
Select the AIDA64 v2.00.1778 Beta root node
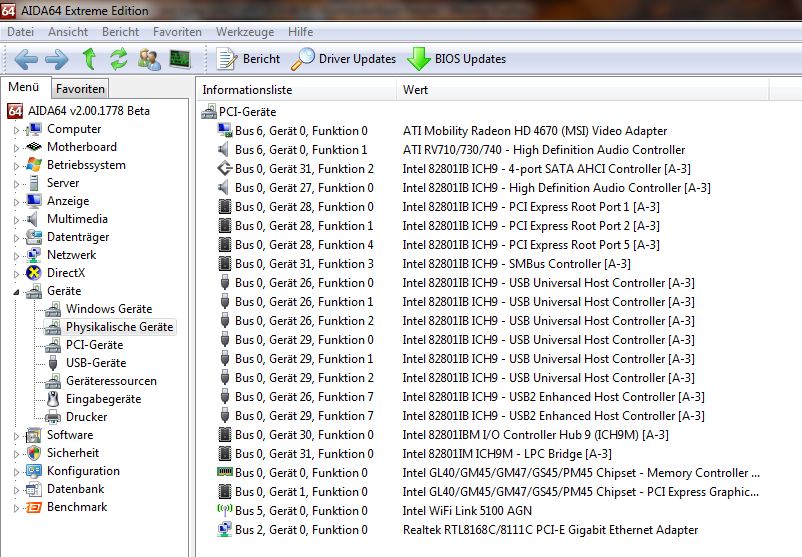click(88, 111)
